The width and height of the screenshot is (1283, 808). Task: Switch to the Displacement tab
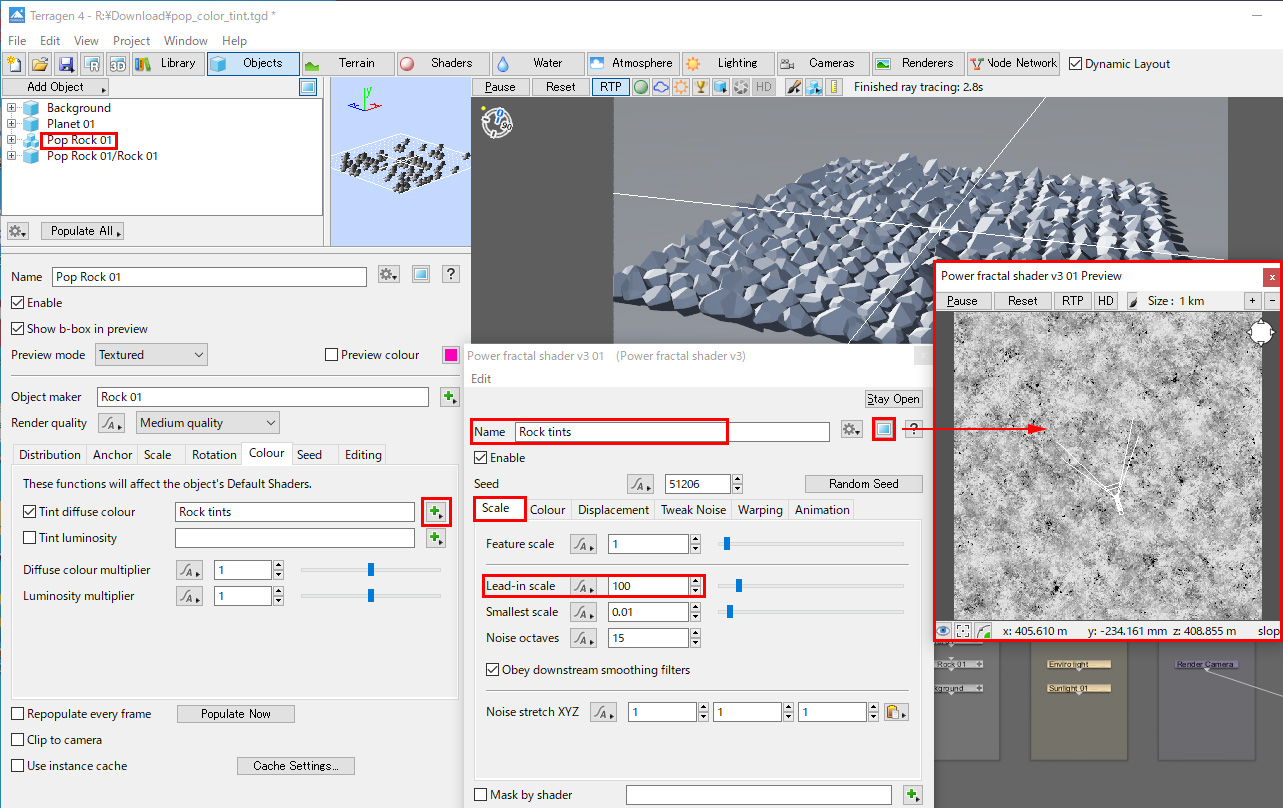point(613,510)
